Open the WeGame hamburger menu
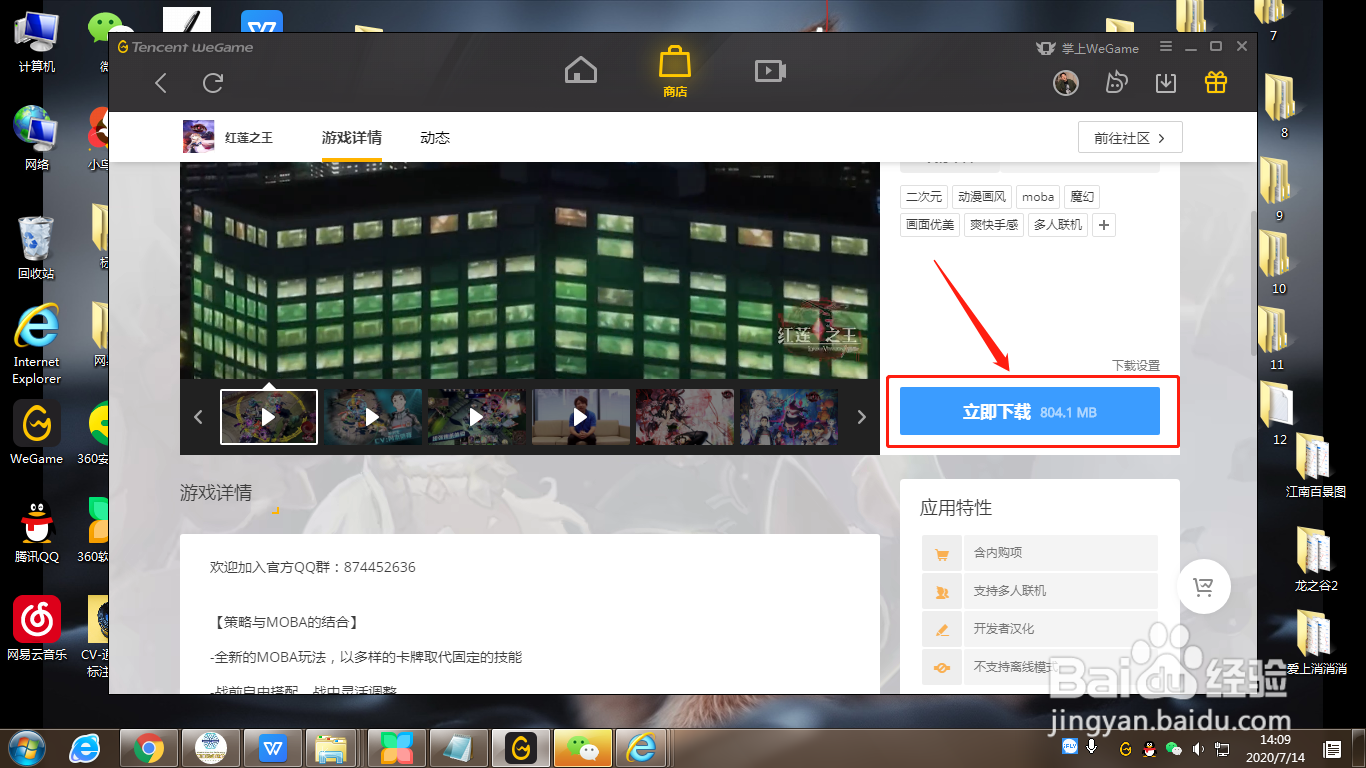This screenshot has width=1366, height=768. 1166,47
